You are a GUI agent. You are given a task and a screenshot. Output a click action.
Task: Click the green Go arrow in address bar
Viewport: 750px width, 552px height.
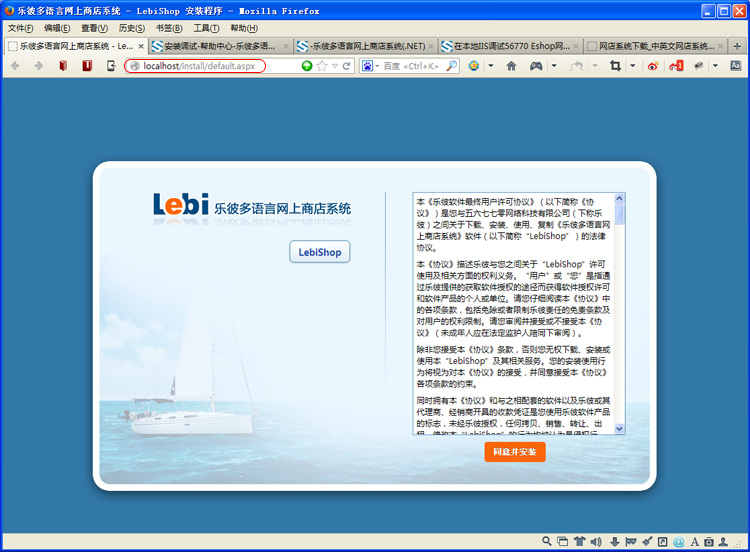[307, 66]
